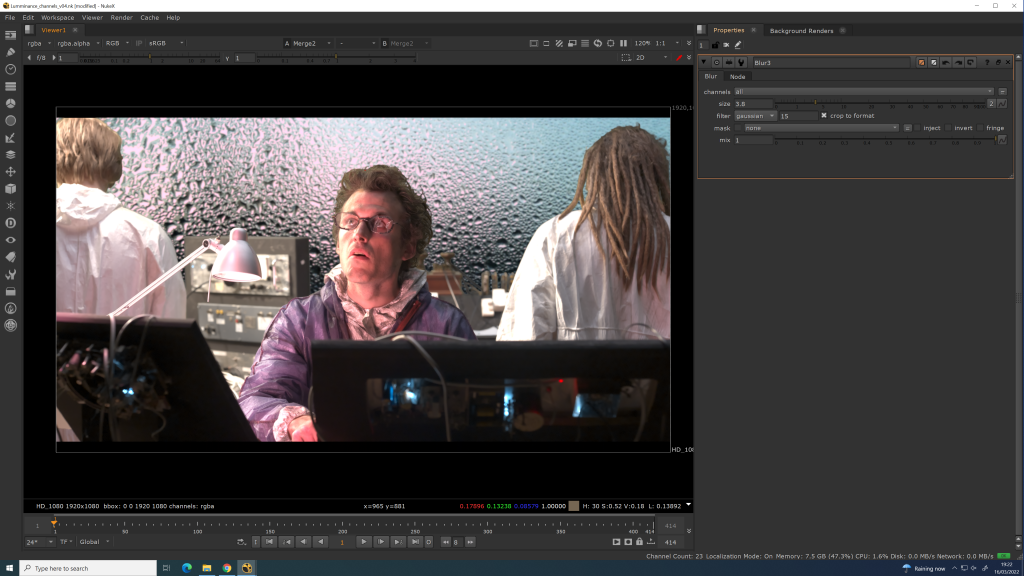Open the rgba.alpha channel dropdown

click(78, 43)
